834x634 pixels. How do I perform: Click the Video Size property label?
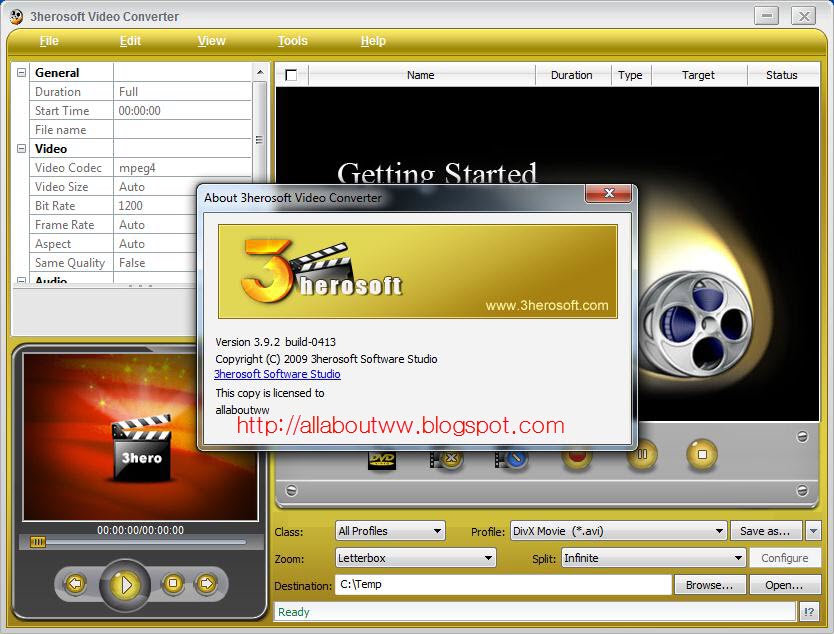(x=62, y=187)
